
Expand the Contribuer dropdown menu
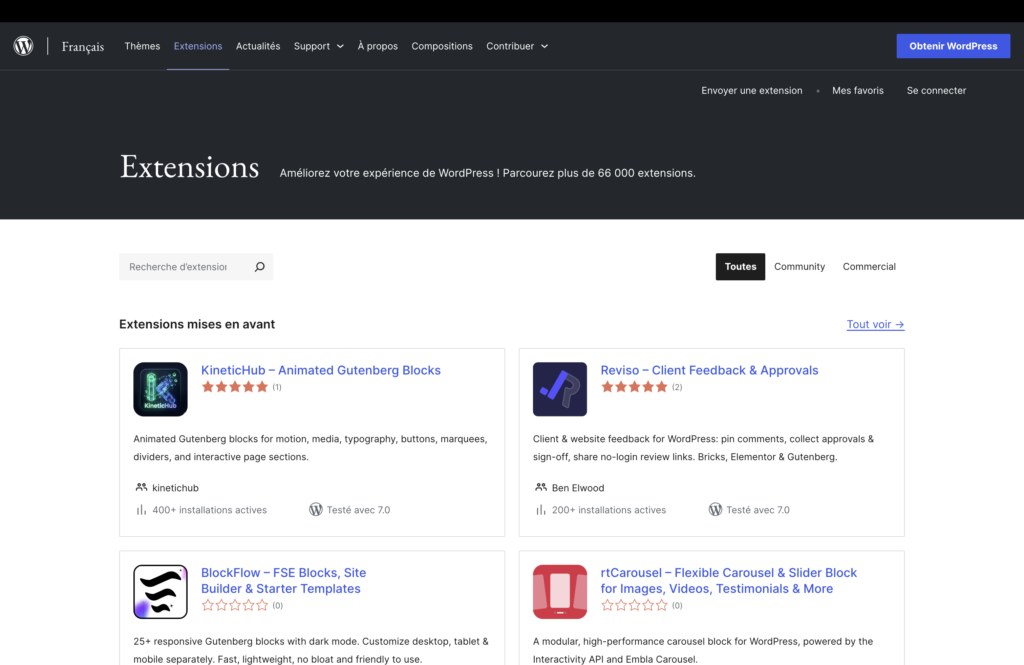(x=517, y=46)
